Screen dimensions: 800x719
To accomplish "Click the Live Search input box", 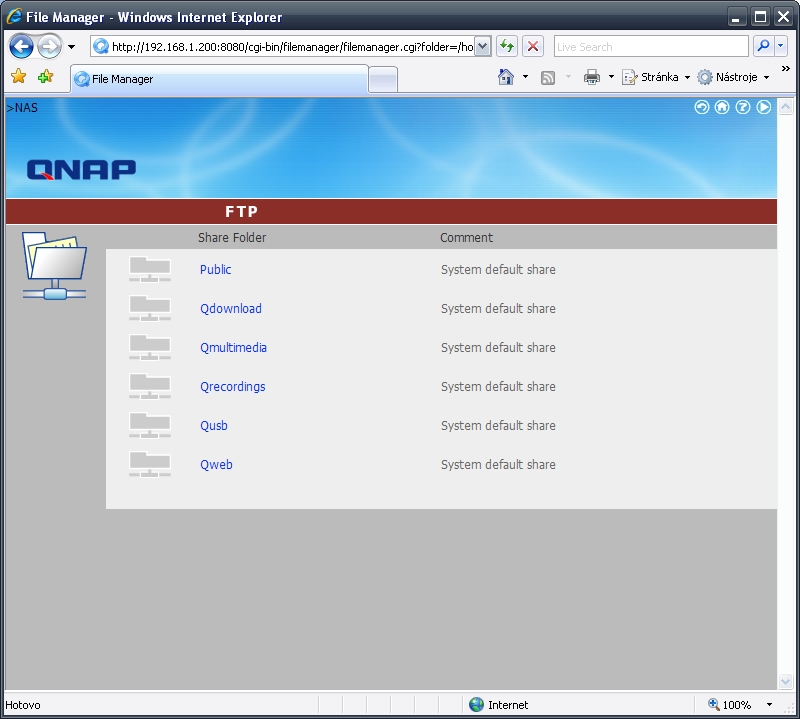I will coord(651,46).
